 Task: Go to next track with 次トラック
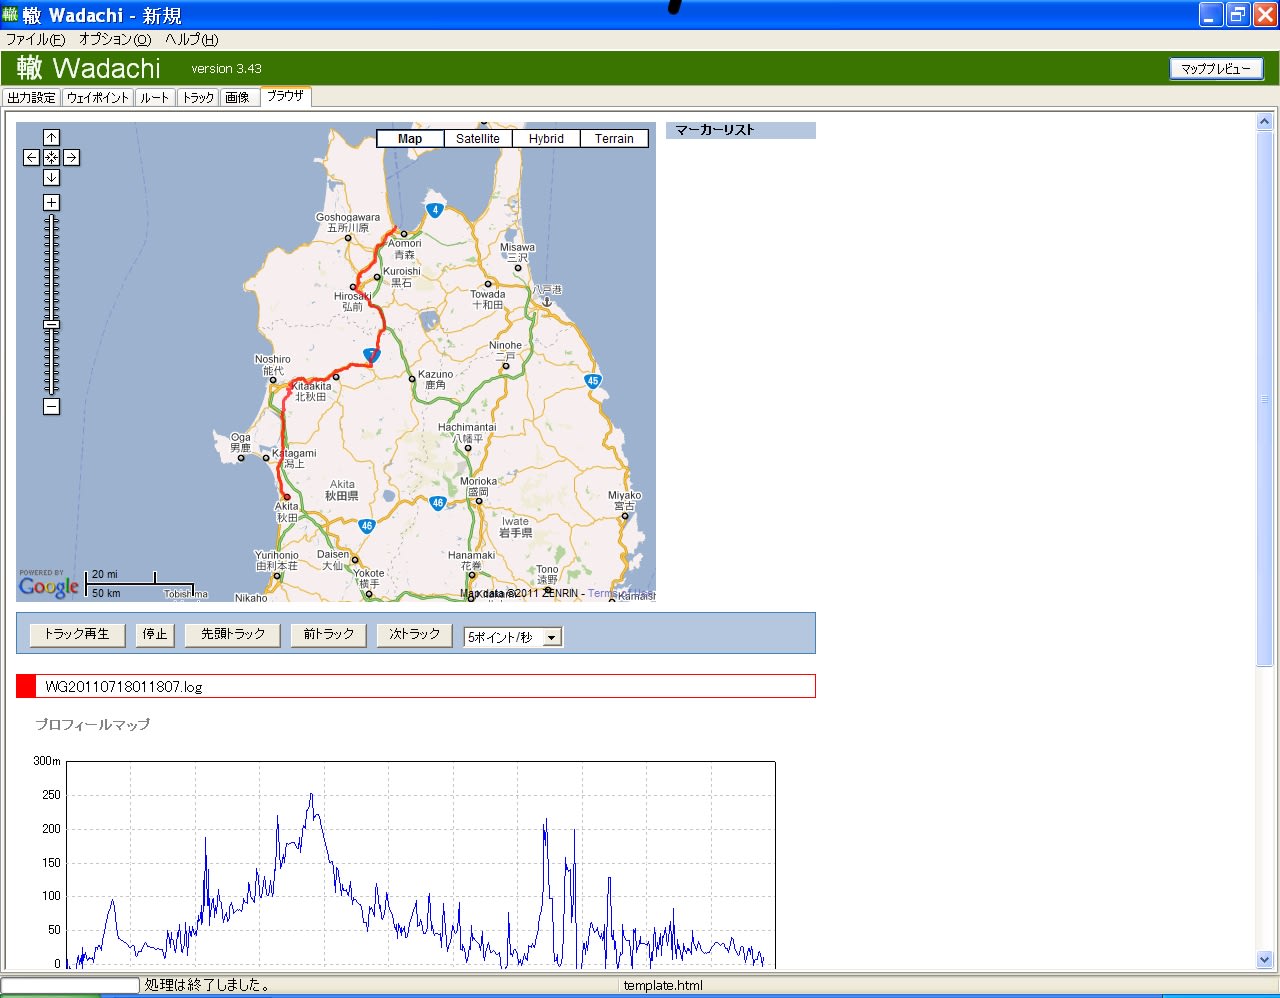pos(415,634)
